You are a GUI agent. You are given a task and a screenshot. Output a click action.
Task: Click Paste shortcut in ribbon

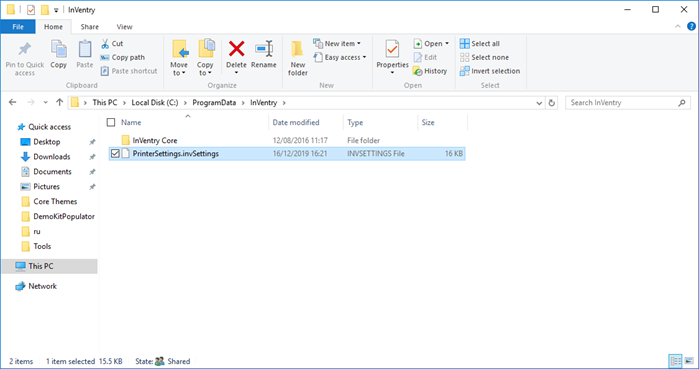click(129, 71)
